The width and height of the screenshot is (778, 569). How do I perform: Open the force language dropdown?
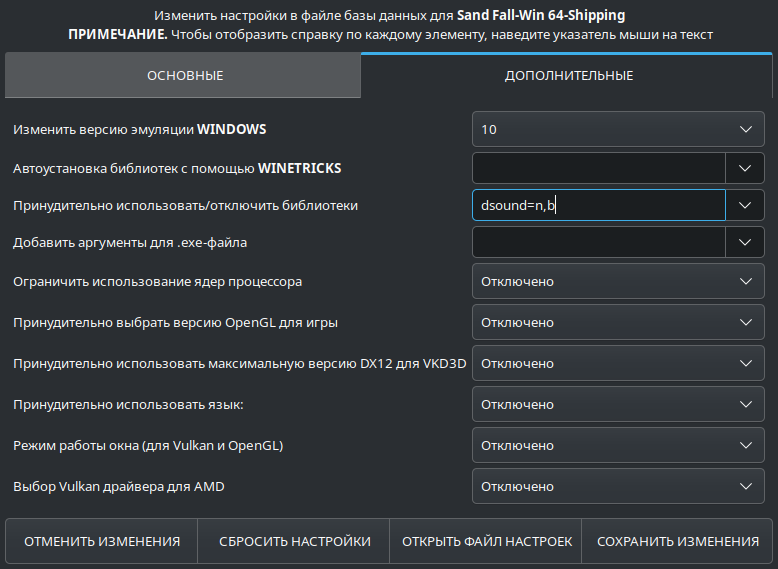(618, 404)
